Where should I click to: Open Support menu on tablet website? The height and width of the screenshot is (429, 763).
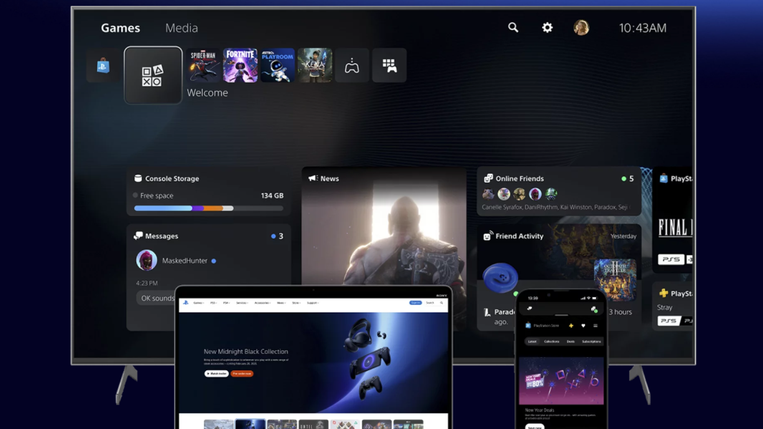[312, 303]
